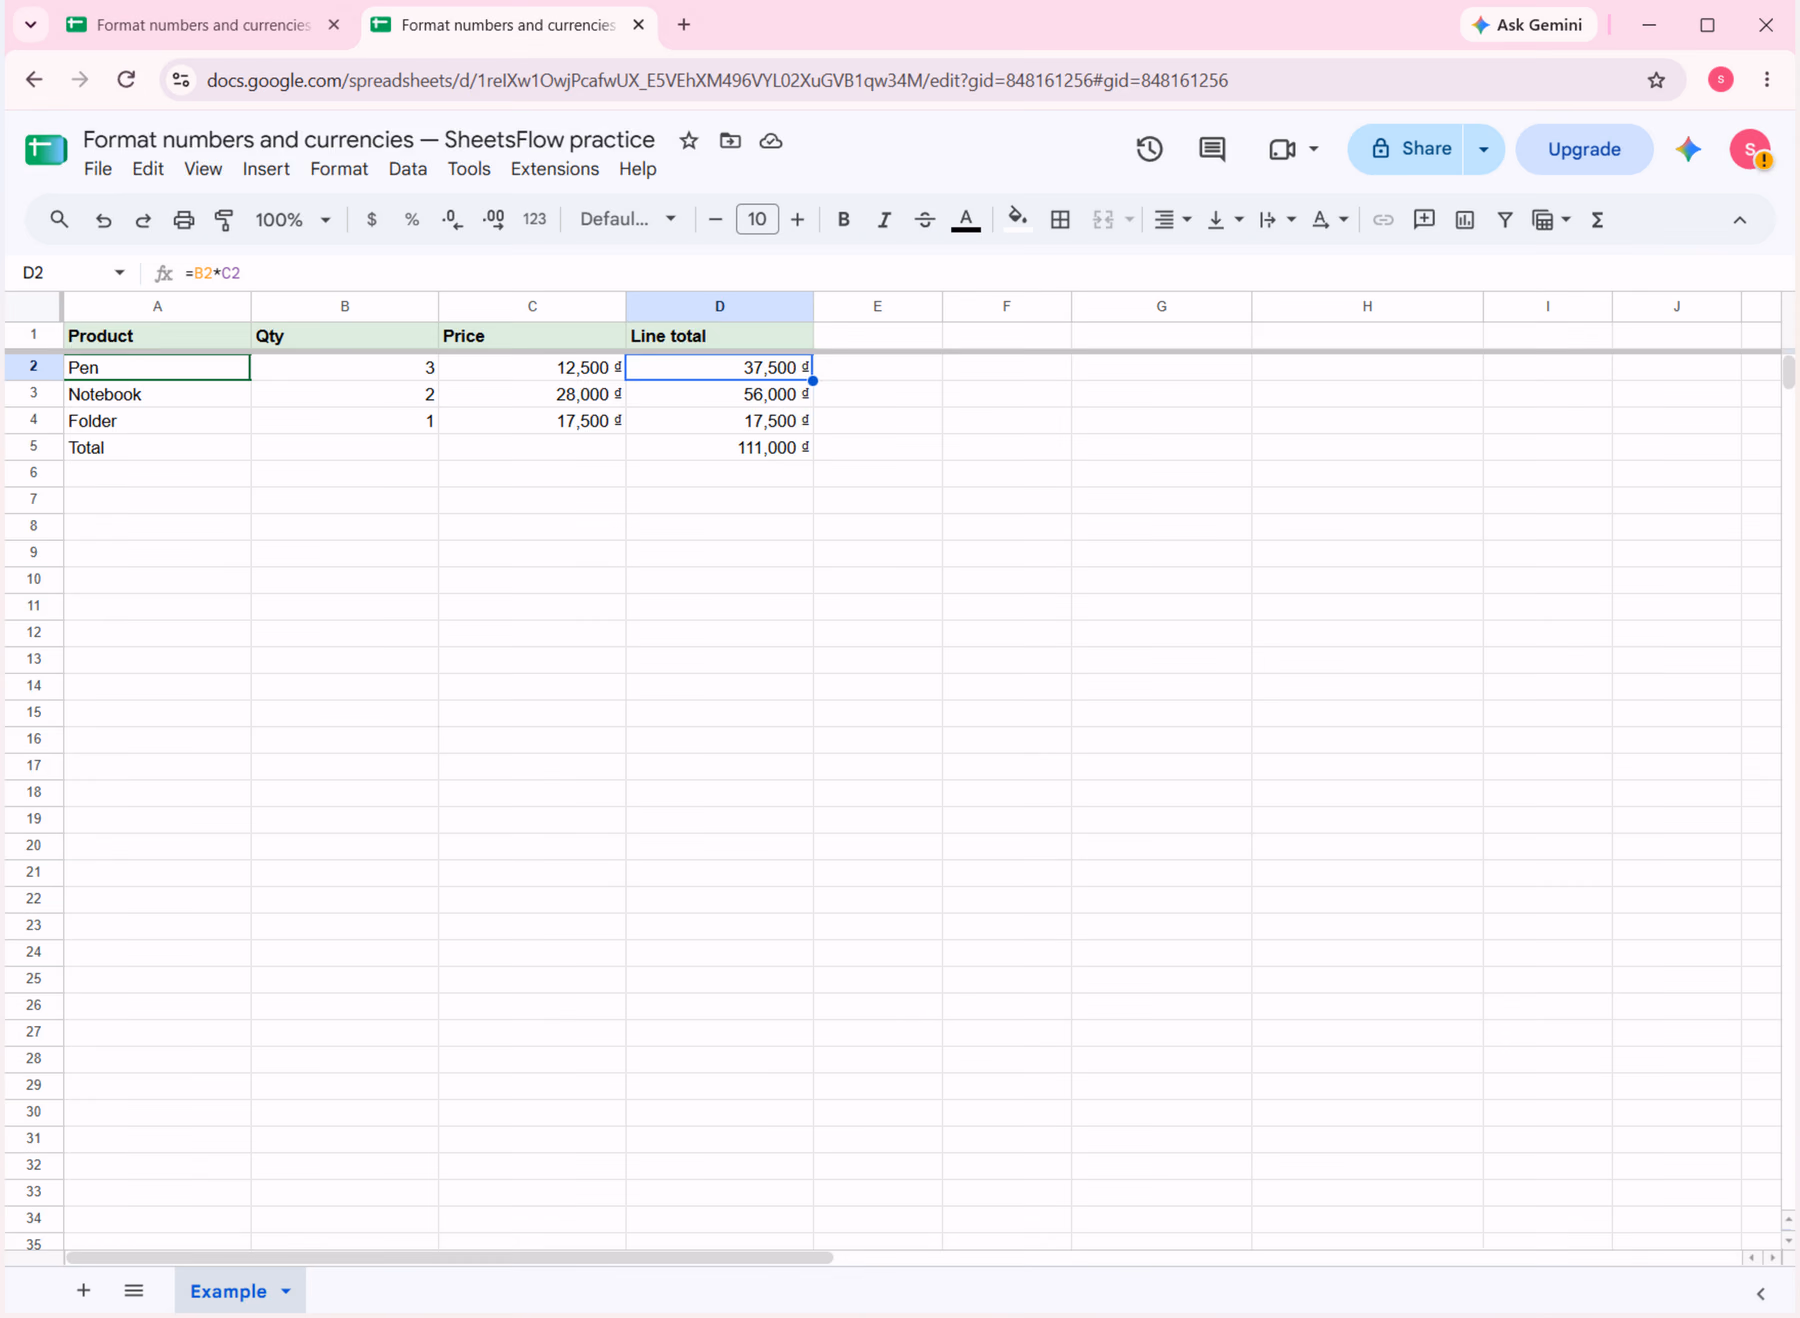Open the Data menu

[x=408, y=169]
